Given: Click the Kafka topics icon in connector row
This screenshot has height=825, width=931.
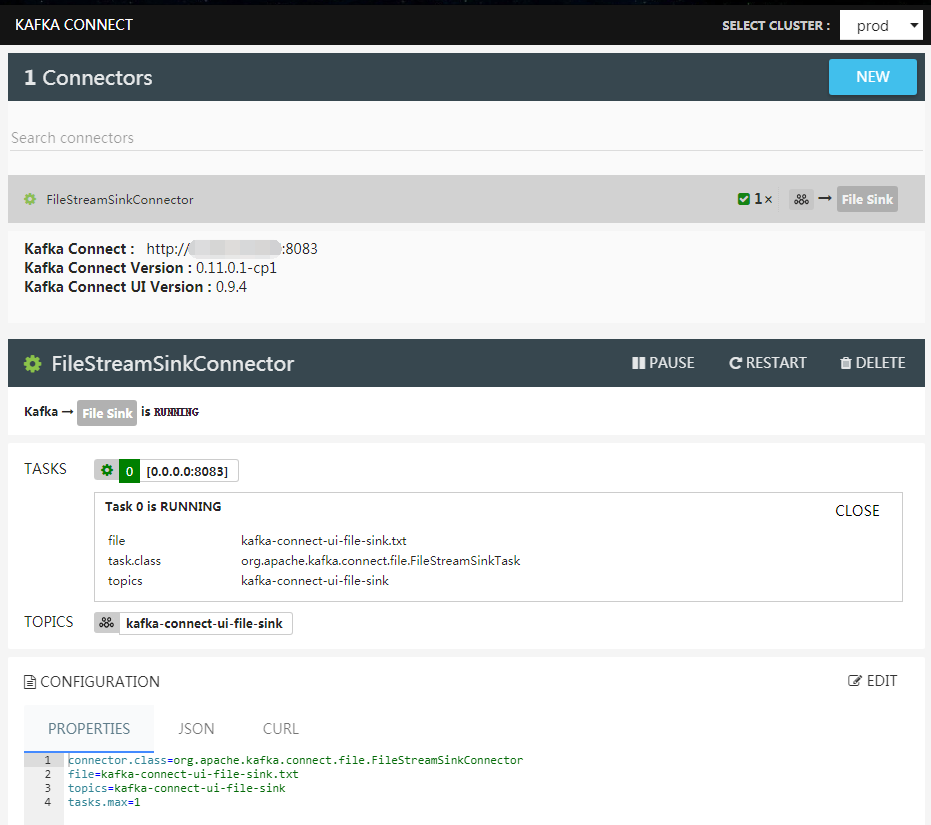Looking at the screenshot, I should (801, 199).
